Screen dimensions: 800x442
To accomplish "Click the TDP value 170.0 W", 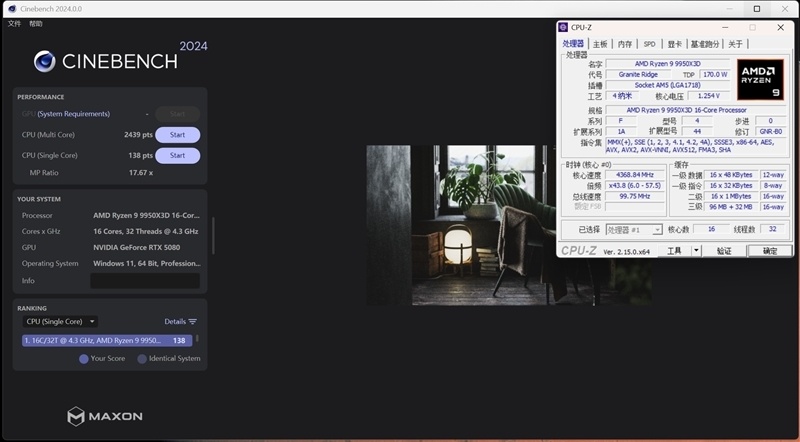I will click(715, 75).
